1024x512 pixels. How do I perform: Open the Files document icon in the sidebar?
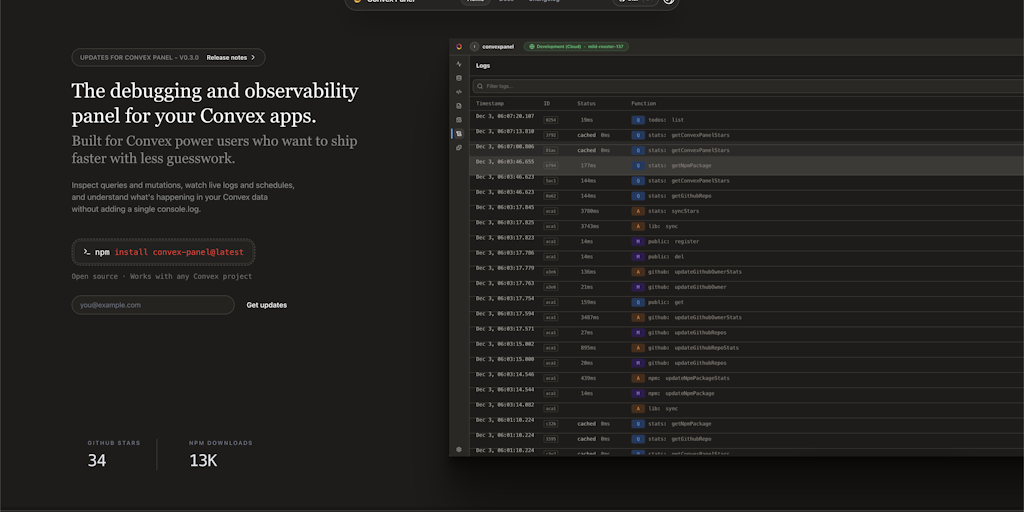click(x=459, y=106)
